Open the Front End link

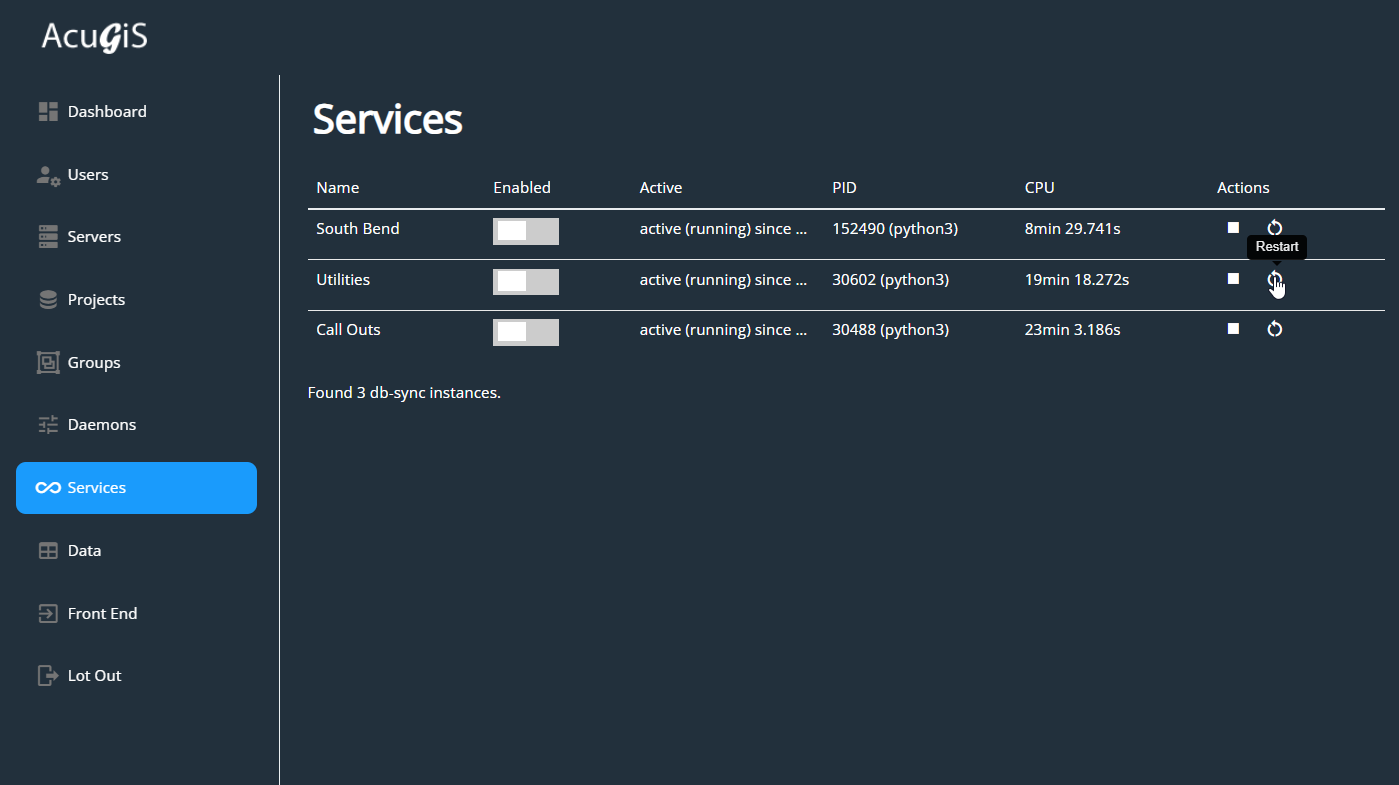coord(102,614)
